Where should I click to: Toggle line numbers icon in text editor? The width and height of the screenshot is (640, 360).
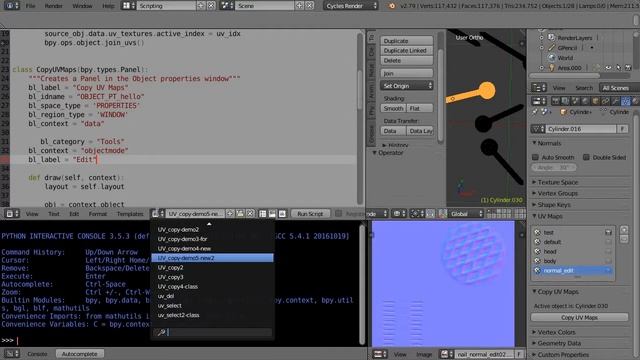click(262, 213)
